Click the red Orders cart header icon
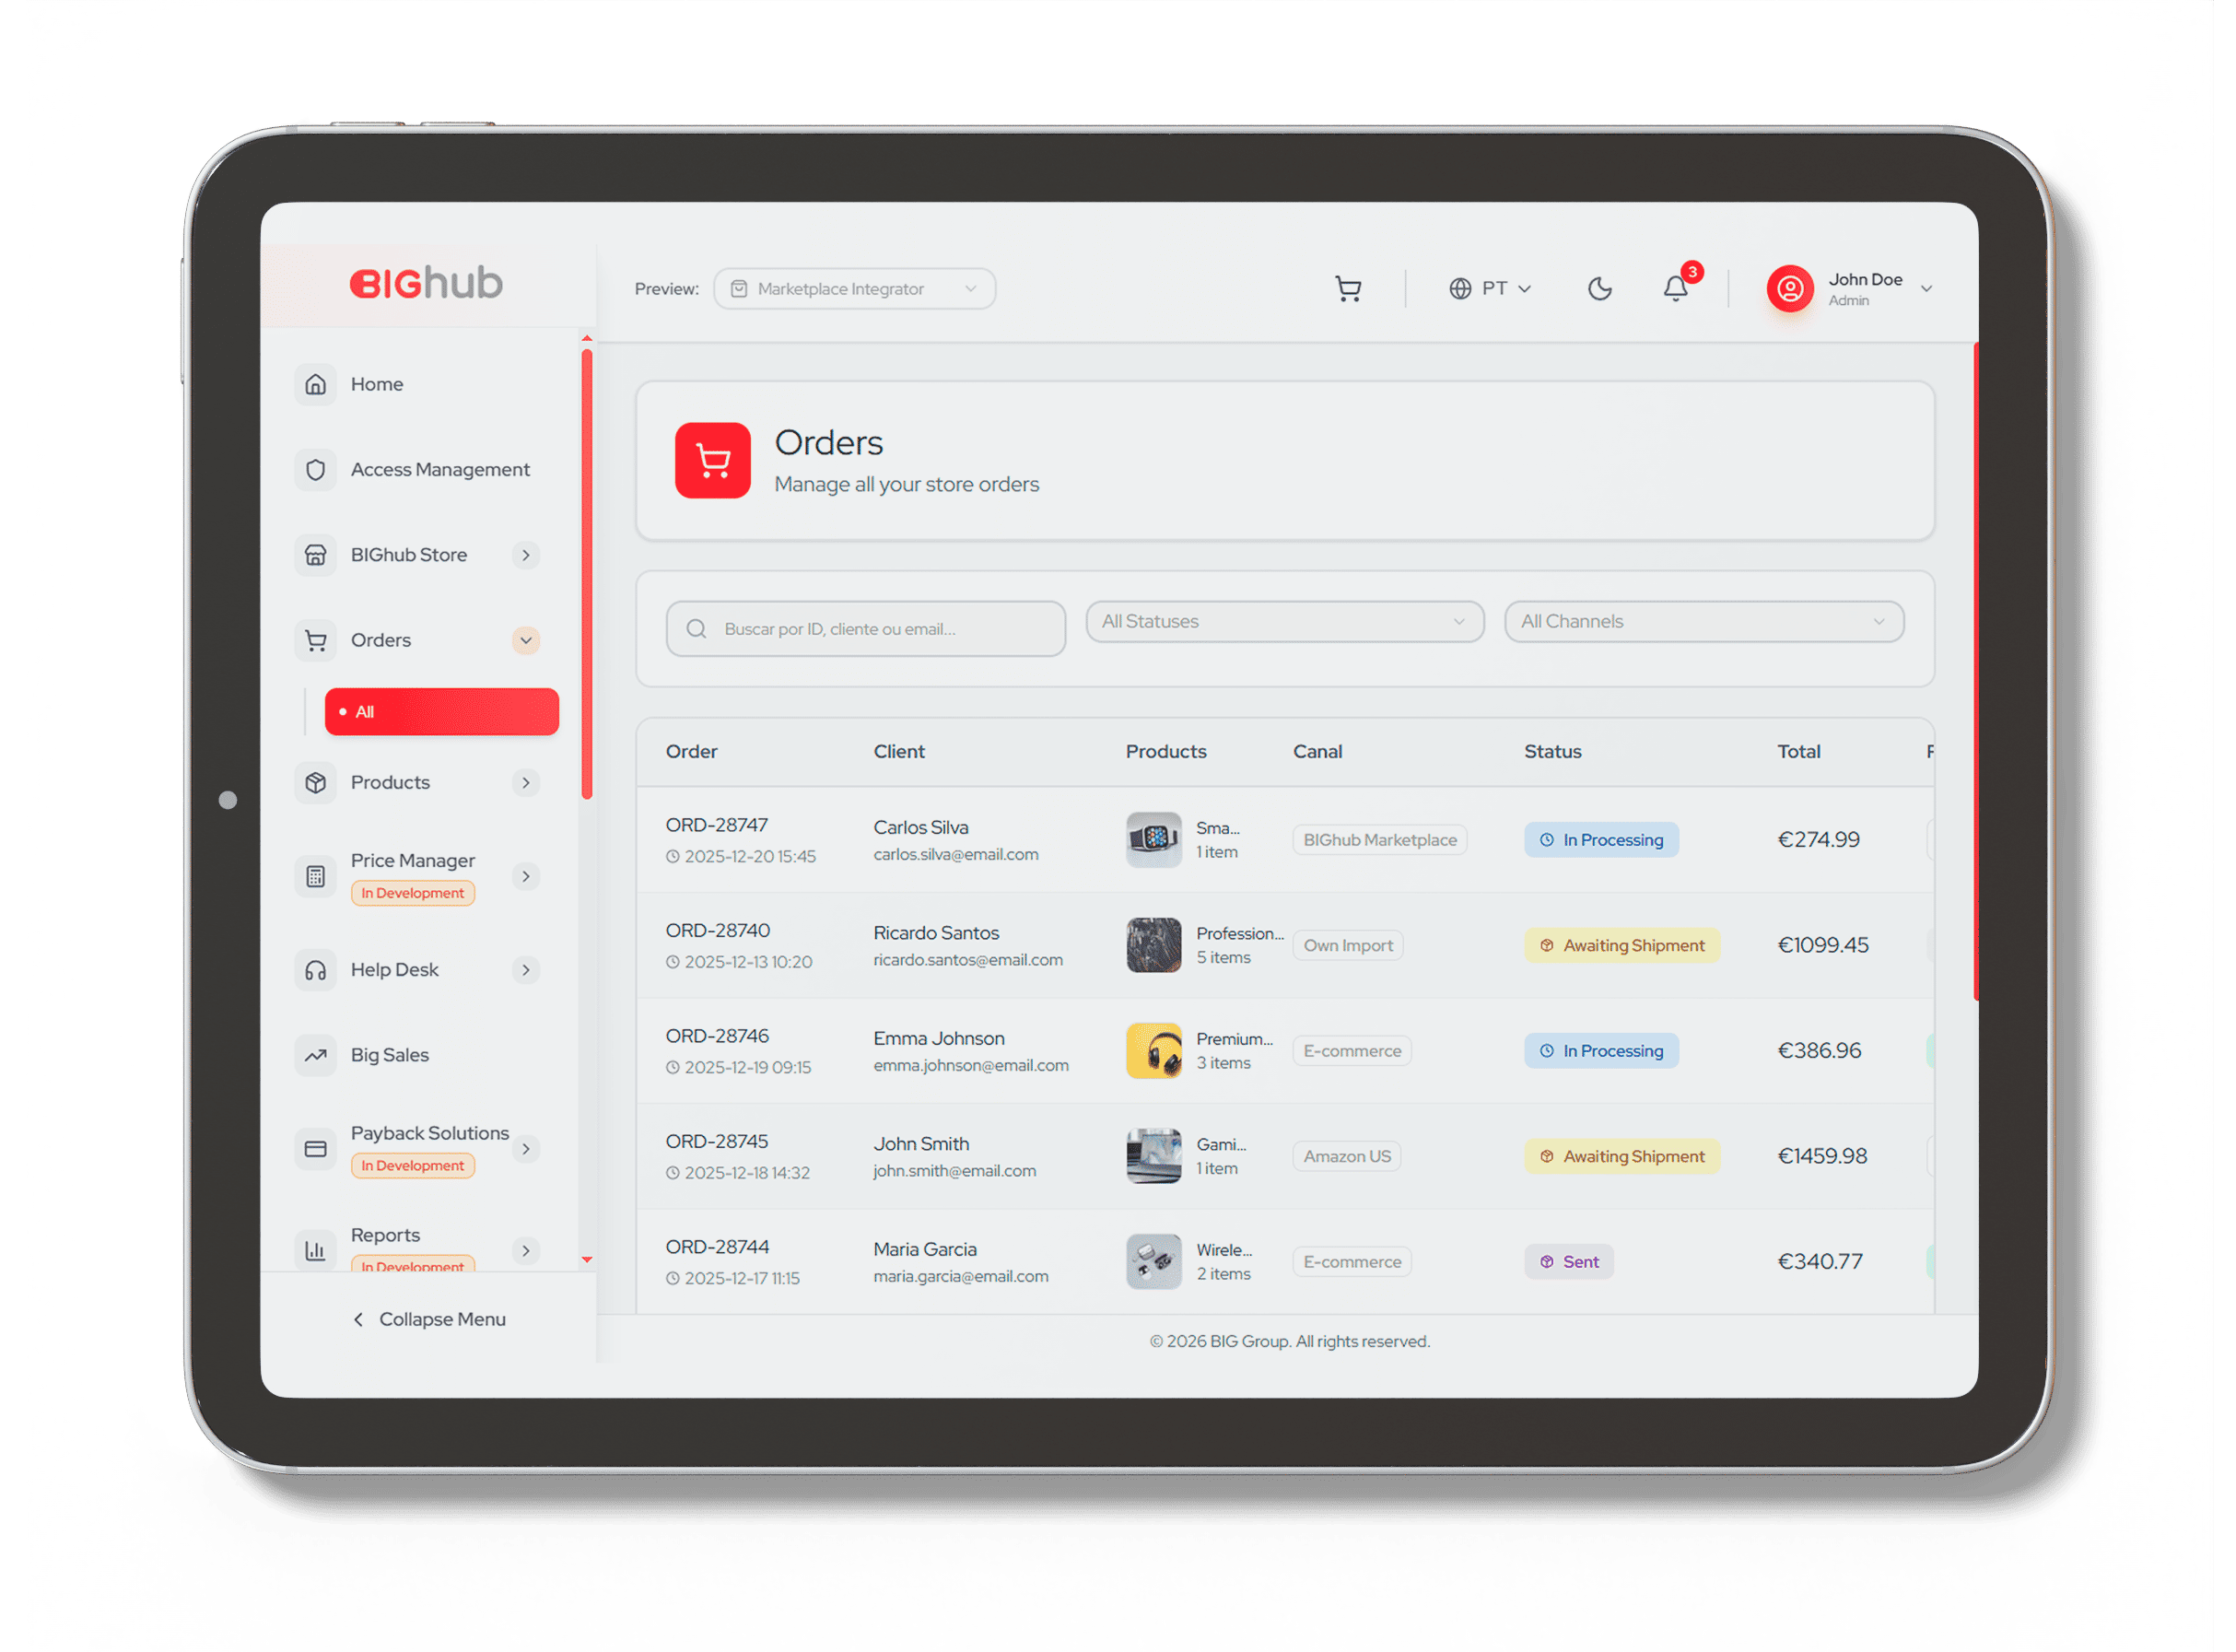 pyautogui.click(x=712, y=461)
